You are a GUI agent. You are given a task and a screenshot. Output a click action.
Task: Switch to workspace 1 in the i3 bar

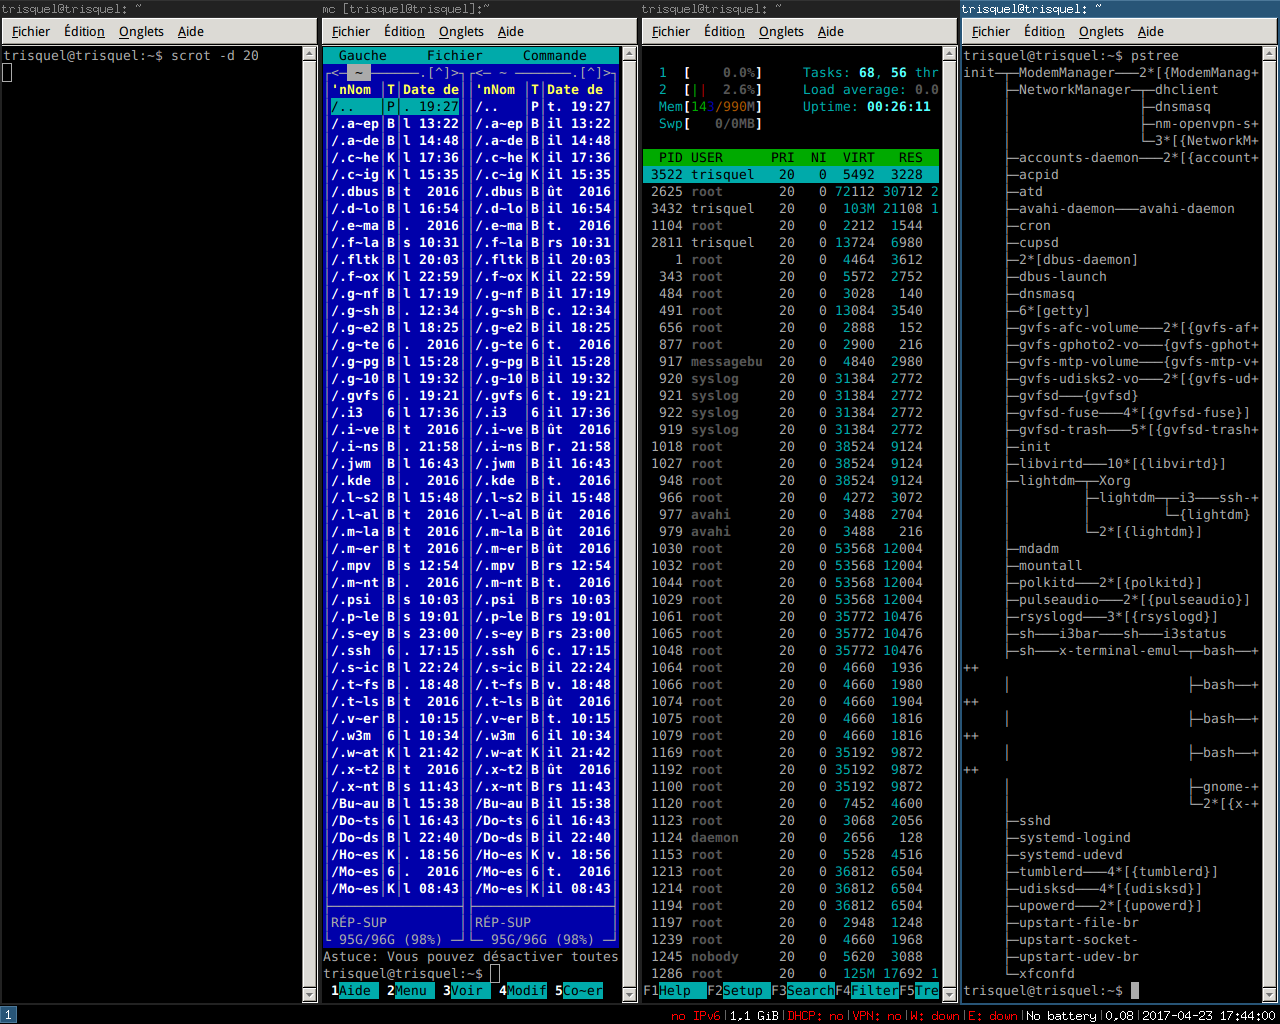pyautogui.click(x=8, y=1015)
